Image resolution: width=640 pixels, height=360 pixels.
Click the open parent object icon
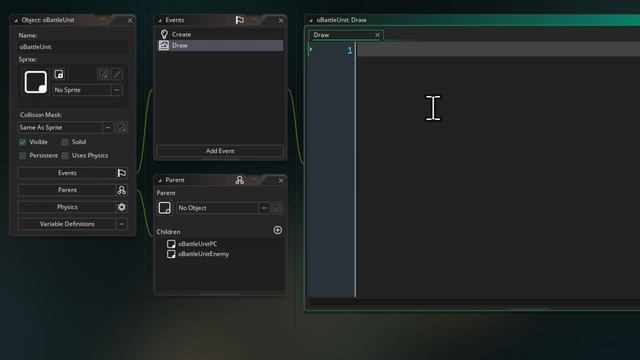pyautogui.click(x=277, y=208)
